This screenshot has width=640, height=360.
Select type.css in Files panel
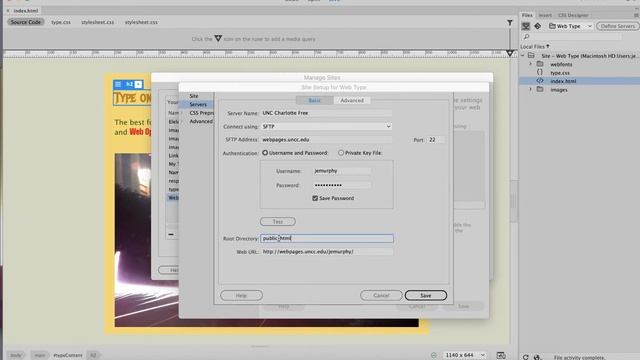click(x=560, y=73)
